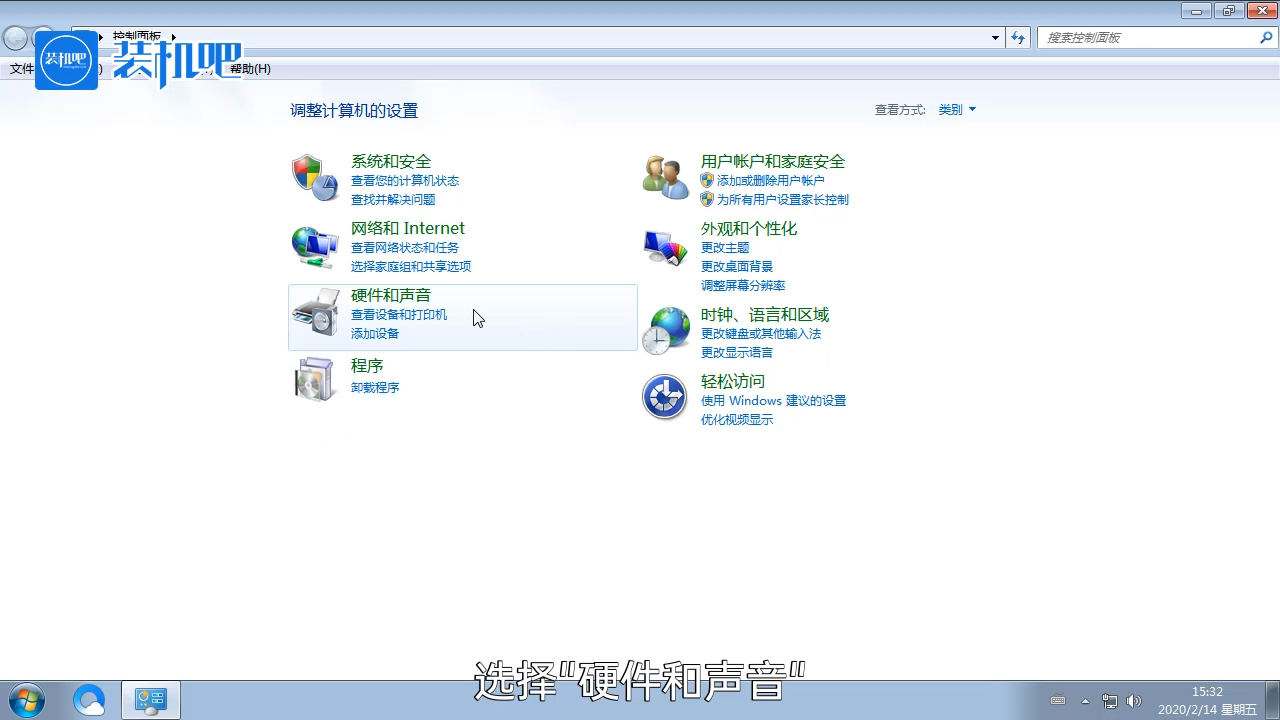The width and height of the screenshot is (1280, 720).
Task: Click the network icon in the system tray
Action: (x=1110, y=701)
